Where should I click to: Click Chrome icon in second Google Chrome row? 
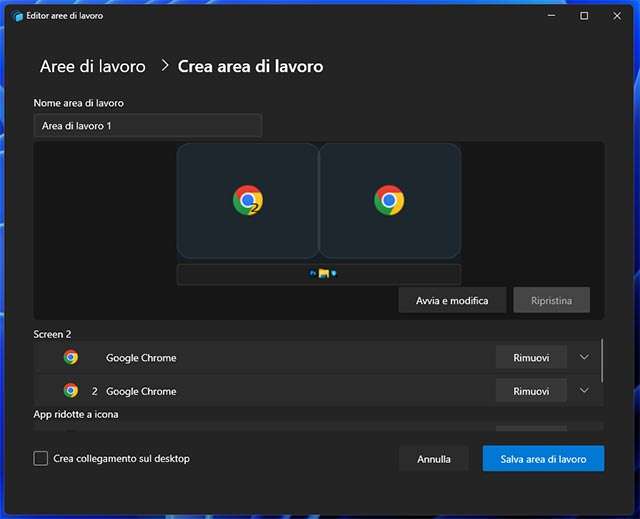(71, 391)
